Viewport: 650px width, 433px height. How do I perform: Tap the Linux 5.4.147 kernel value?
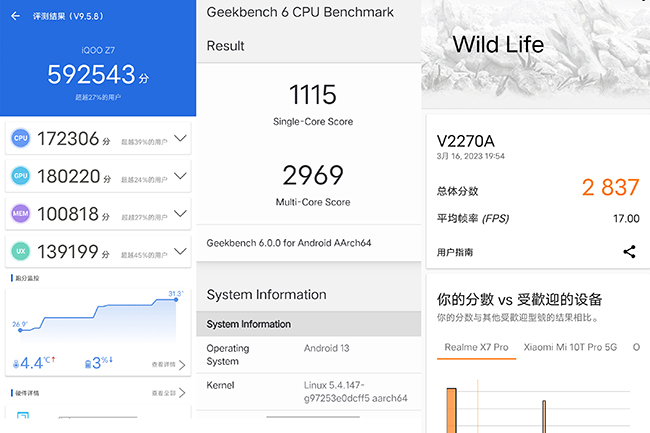point(356,392)
